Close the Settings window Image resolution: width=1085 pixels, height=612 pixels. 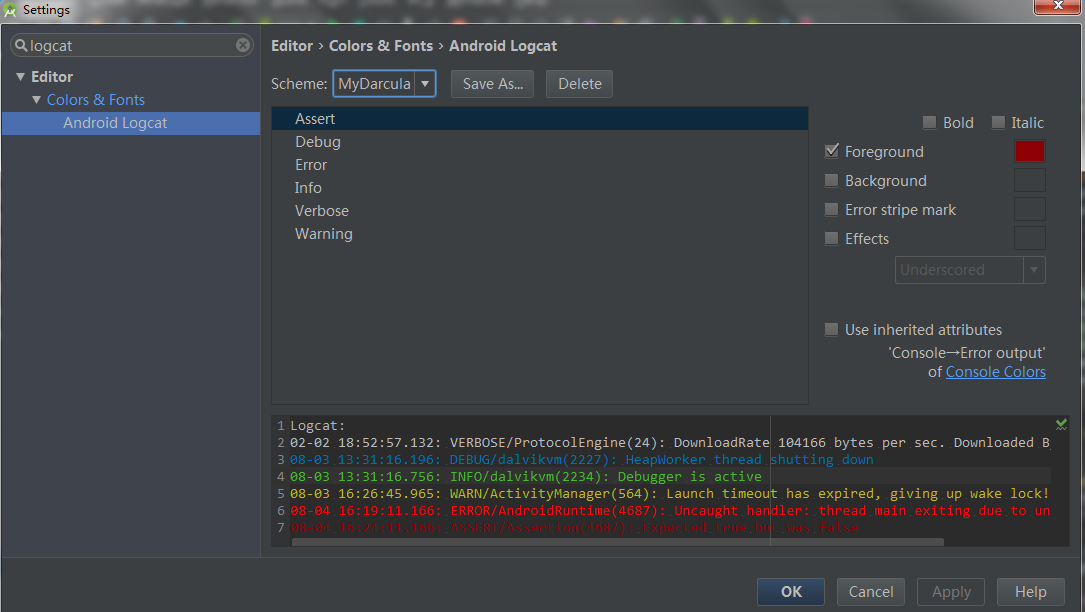point(1057,6)
